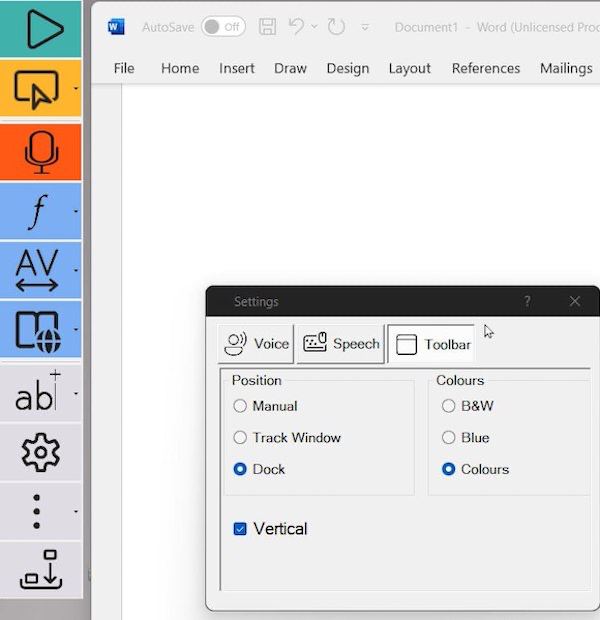600x620 pixels.
Task: Switch to the Speech settings tab
Action: point(341,344)
